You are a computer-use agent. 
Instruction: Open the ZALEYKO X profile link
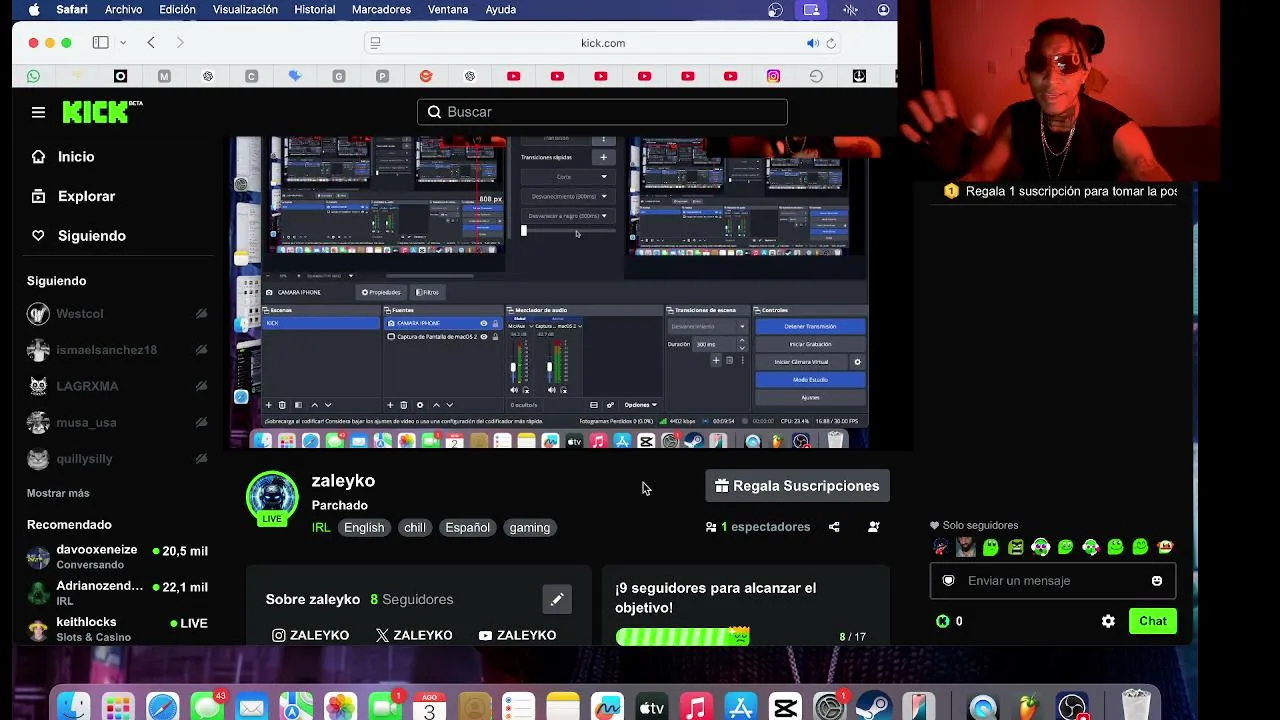pyautogui.click(x=413, y=635)
